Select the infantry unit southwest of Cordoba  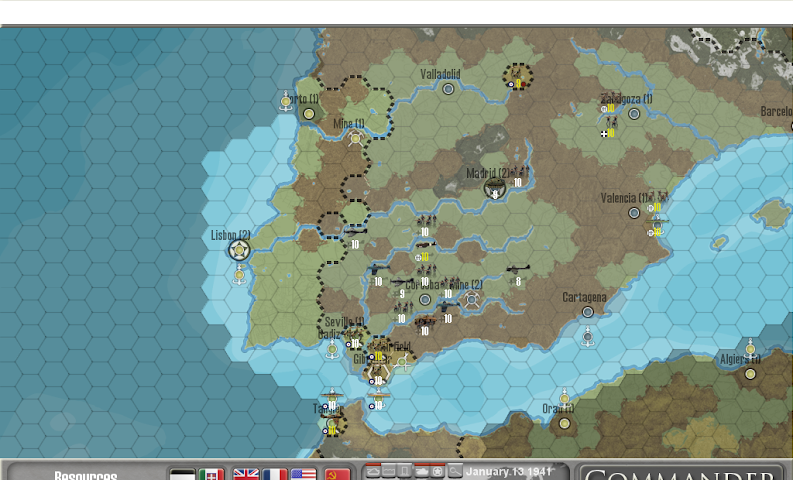(402, 312)
